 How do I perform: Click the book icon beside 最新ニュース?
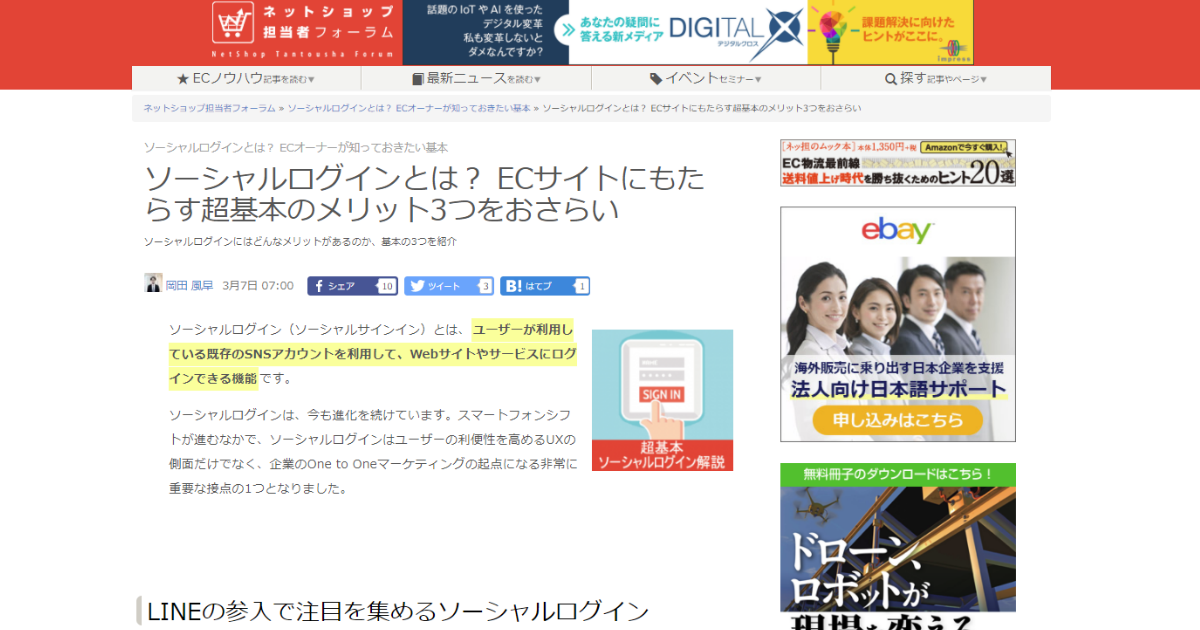click(x=418, y=79)
